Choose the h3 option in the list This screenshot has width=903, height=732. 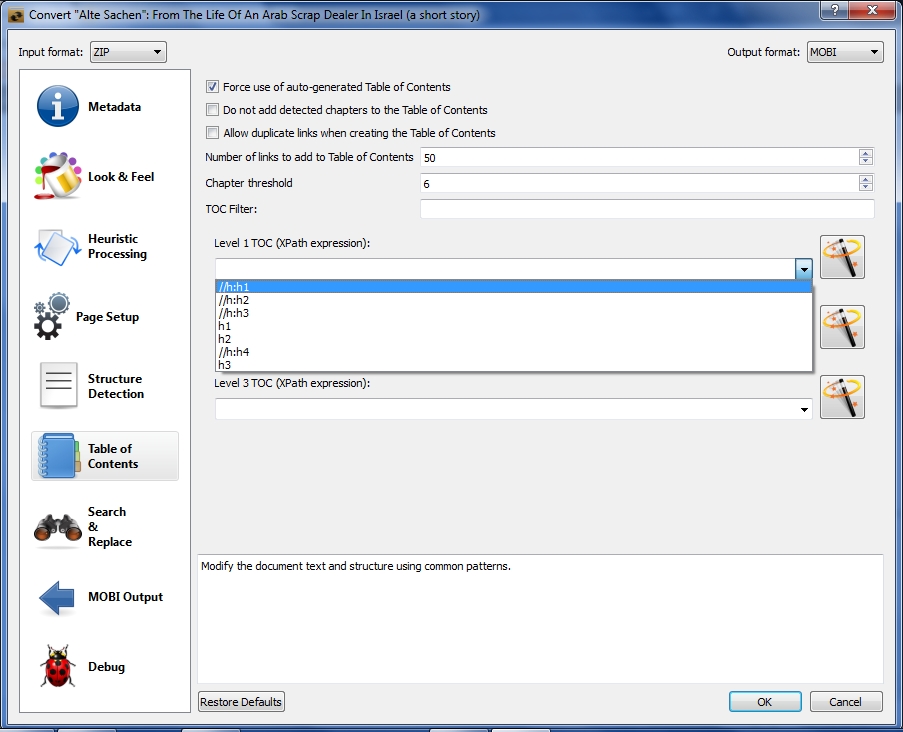pos(514,365)
